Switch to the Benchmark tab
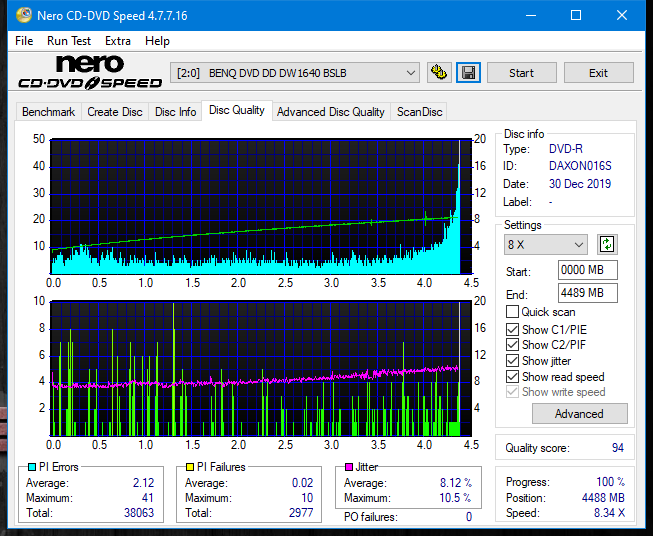This screenshot has width=653, height=536. click(x=49, y=112)
